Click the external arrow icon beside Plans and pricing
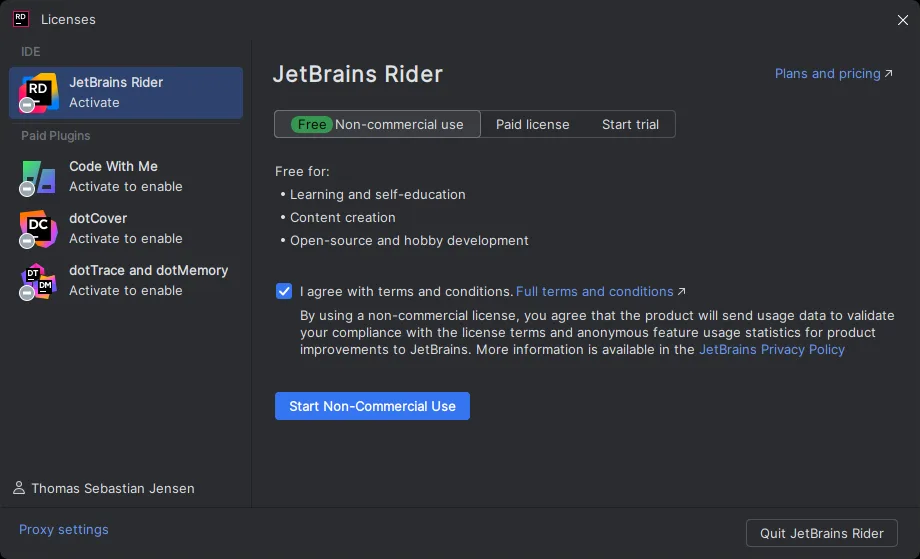The image size is (920, 559). [889, 74]
